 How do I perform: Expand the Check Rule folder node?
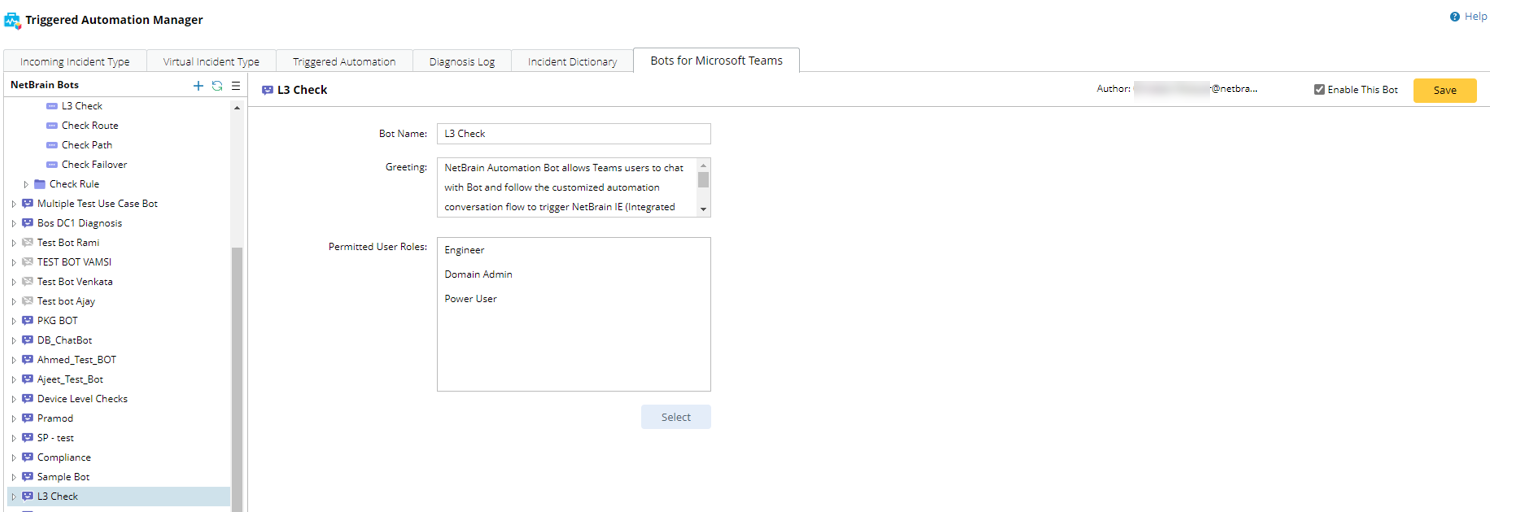tap(27, 184)
